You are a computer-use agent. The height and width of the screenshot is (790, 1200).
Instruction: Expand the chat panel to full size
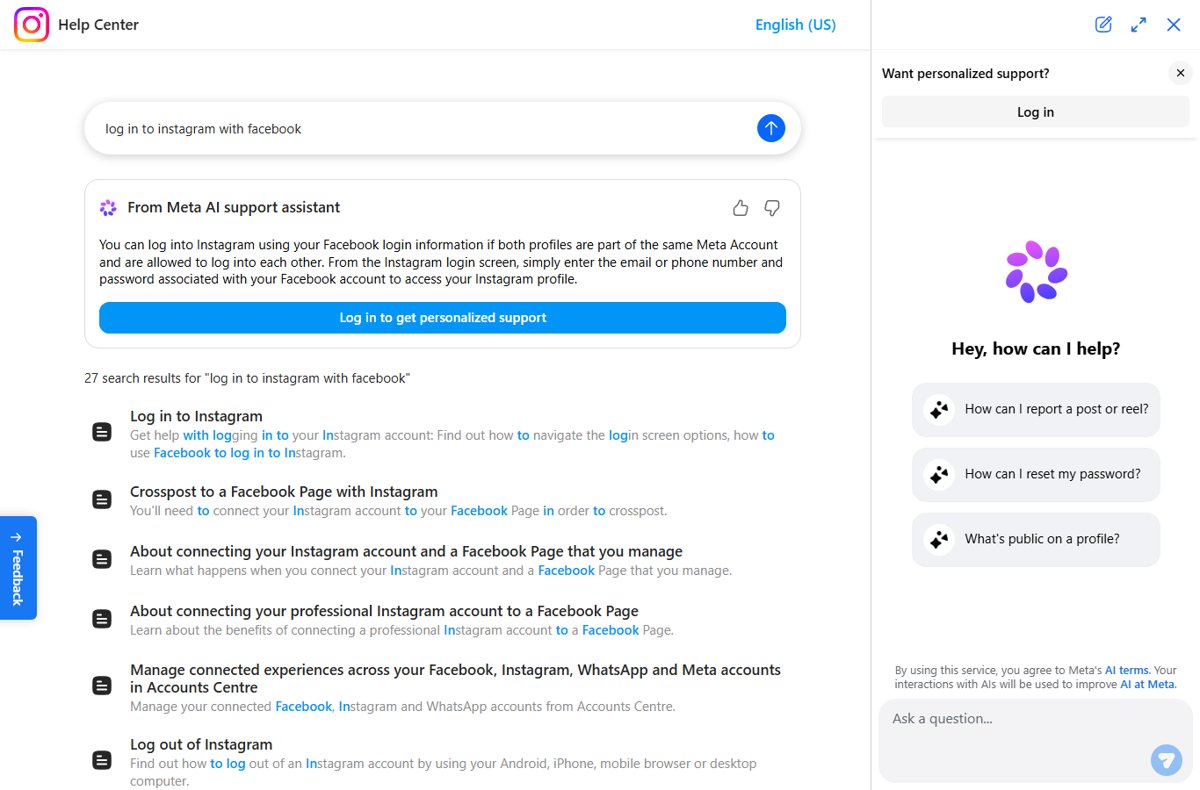click(1138, 25)
